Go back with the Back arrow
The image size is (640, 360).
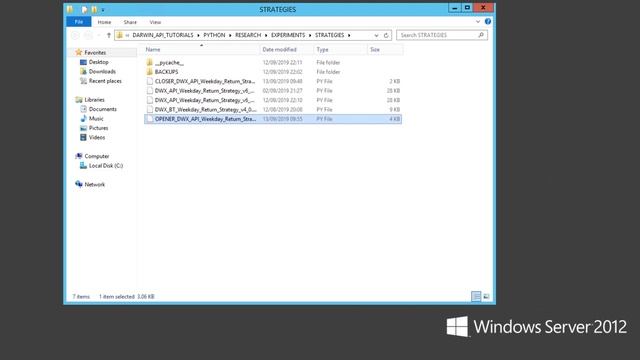tap(75, 36)
